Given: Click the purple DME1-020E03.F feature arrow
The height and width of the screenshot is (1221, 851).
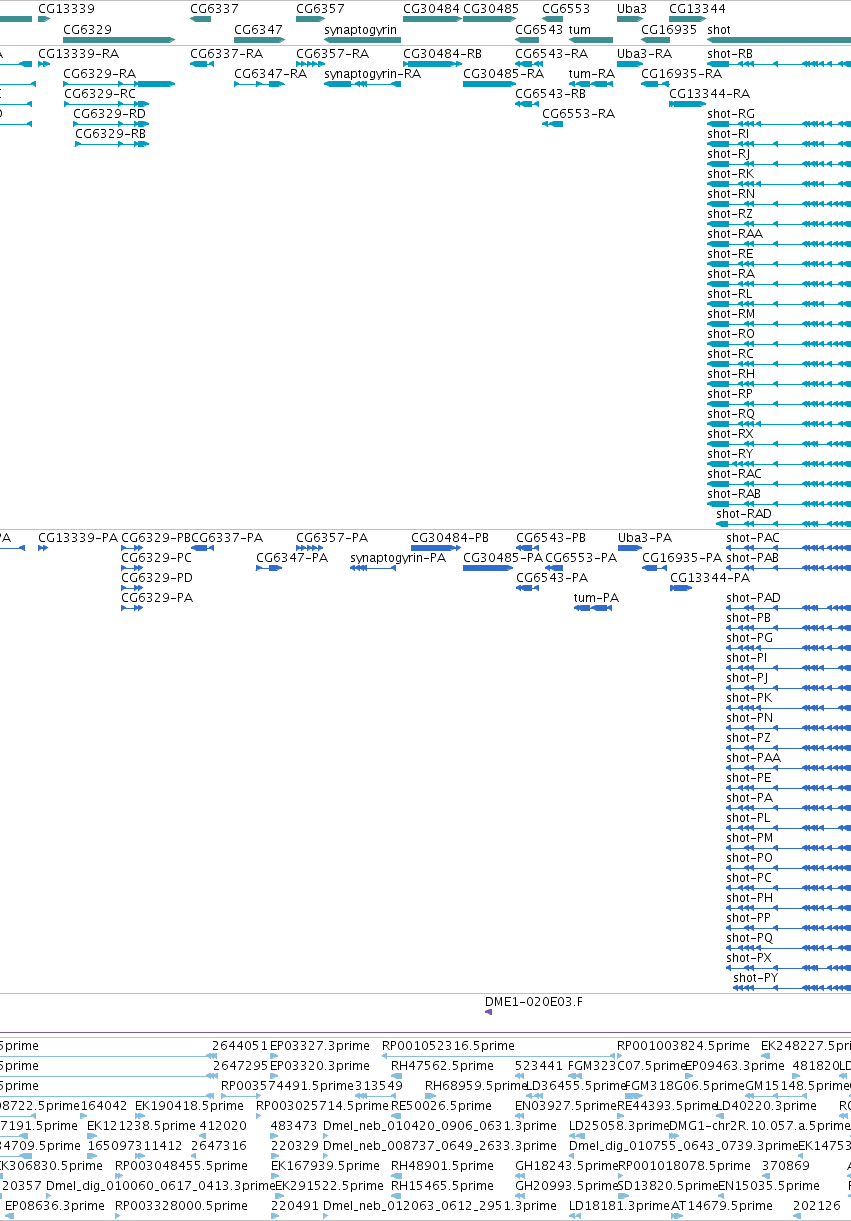Looking at the screenshot, I should (x=489, y=1012).
